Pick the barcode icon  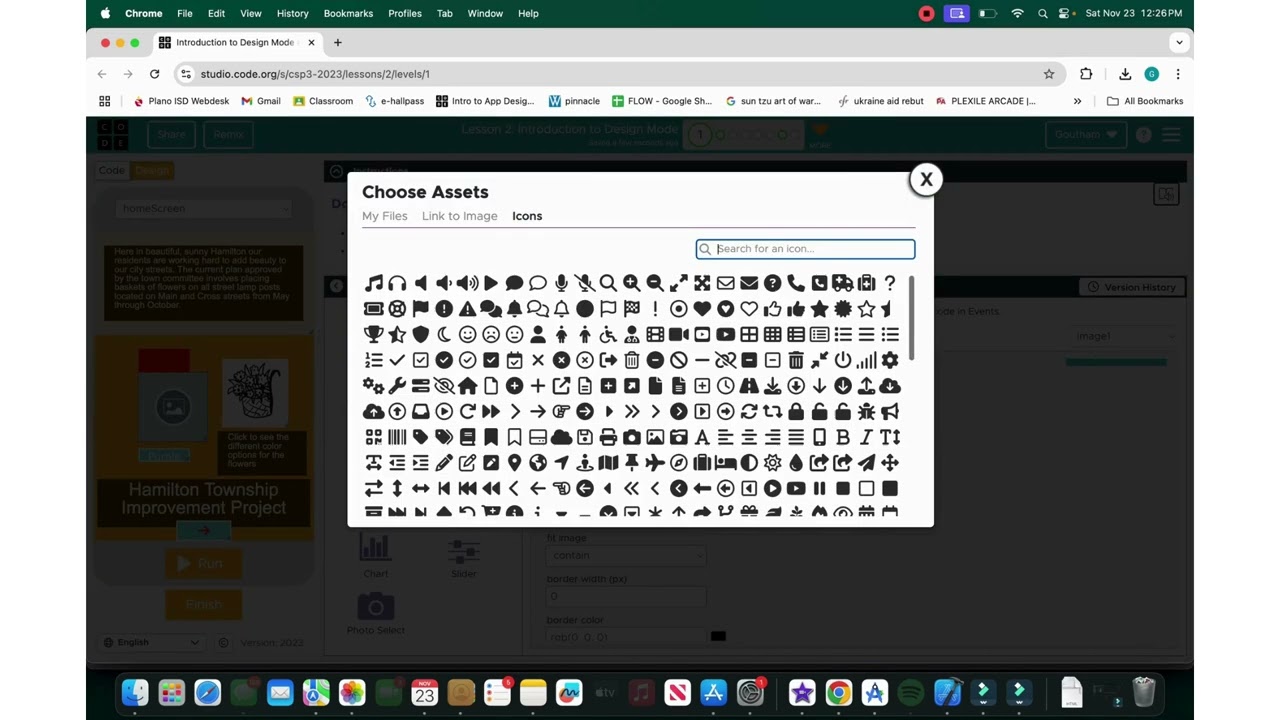pyautogui.click(x=397, y=437)
